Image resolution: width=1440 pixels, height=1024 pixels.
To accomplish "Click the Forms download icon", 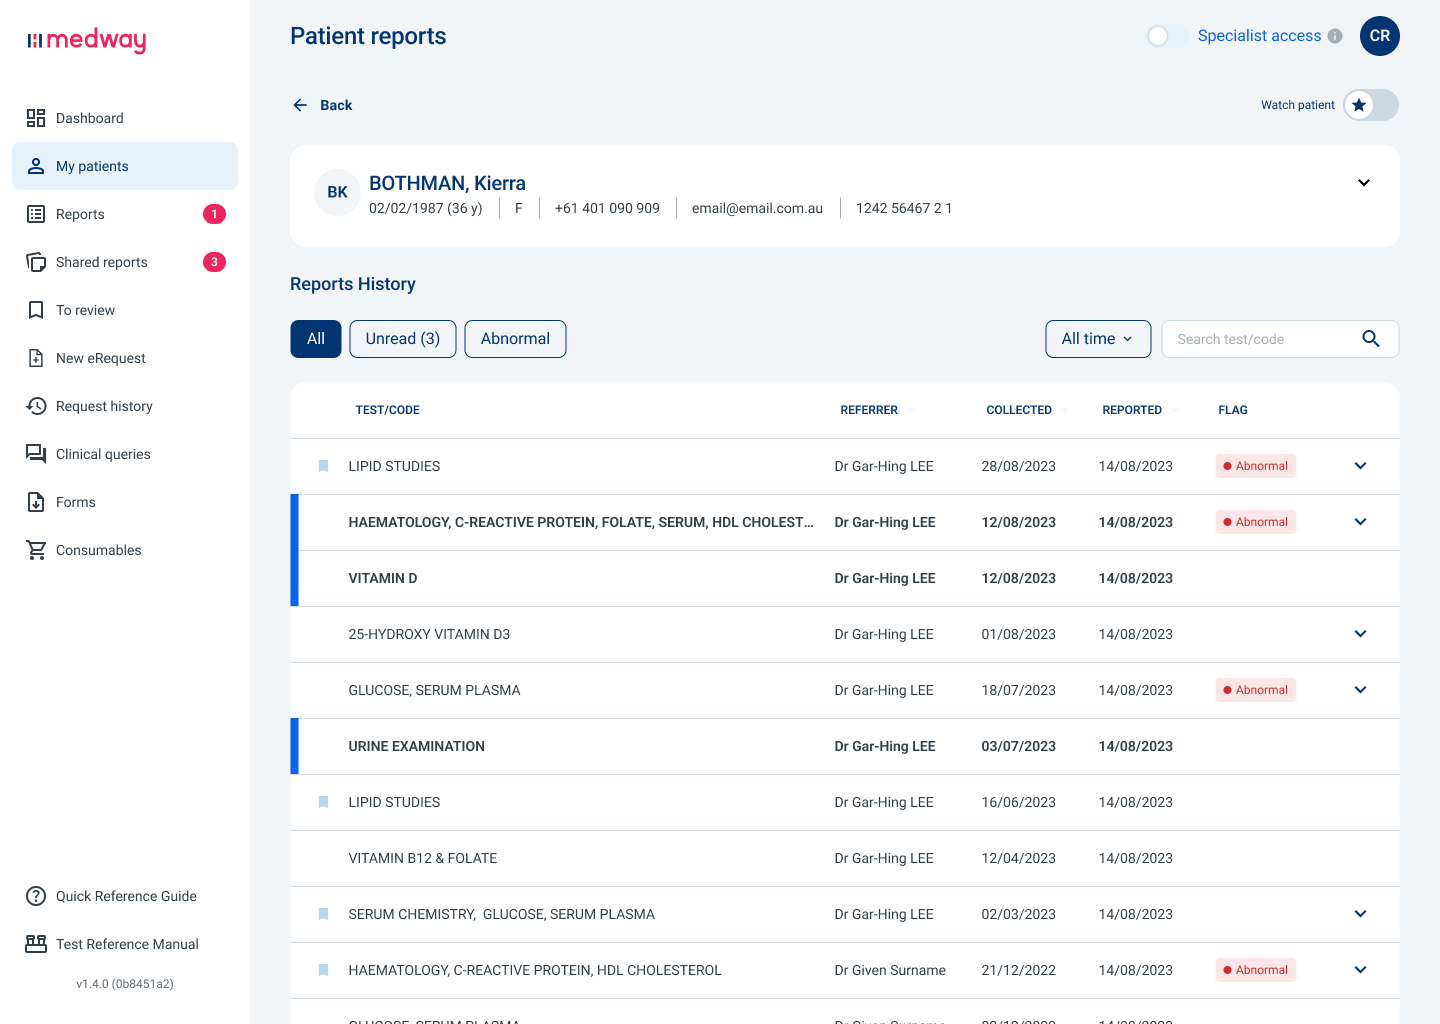I will click(36, 502).
